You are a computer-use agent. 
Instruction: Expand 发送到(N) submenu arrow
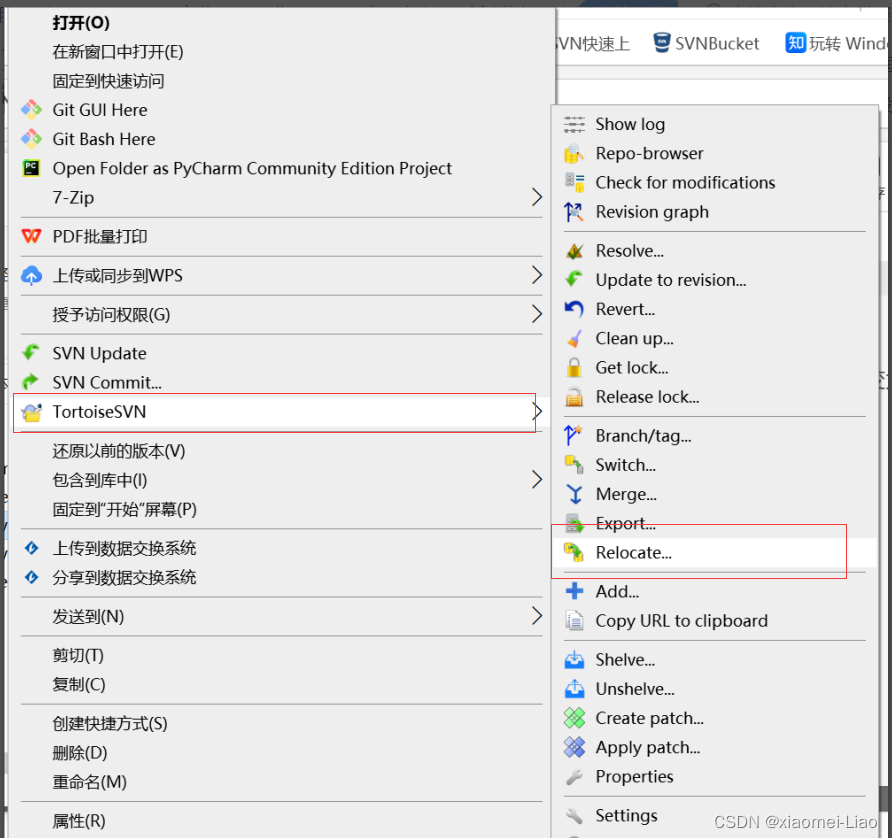(536, 616)
